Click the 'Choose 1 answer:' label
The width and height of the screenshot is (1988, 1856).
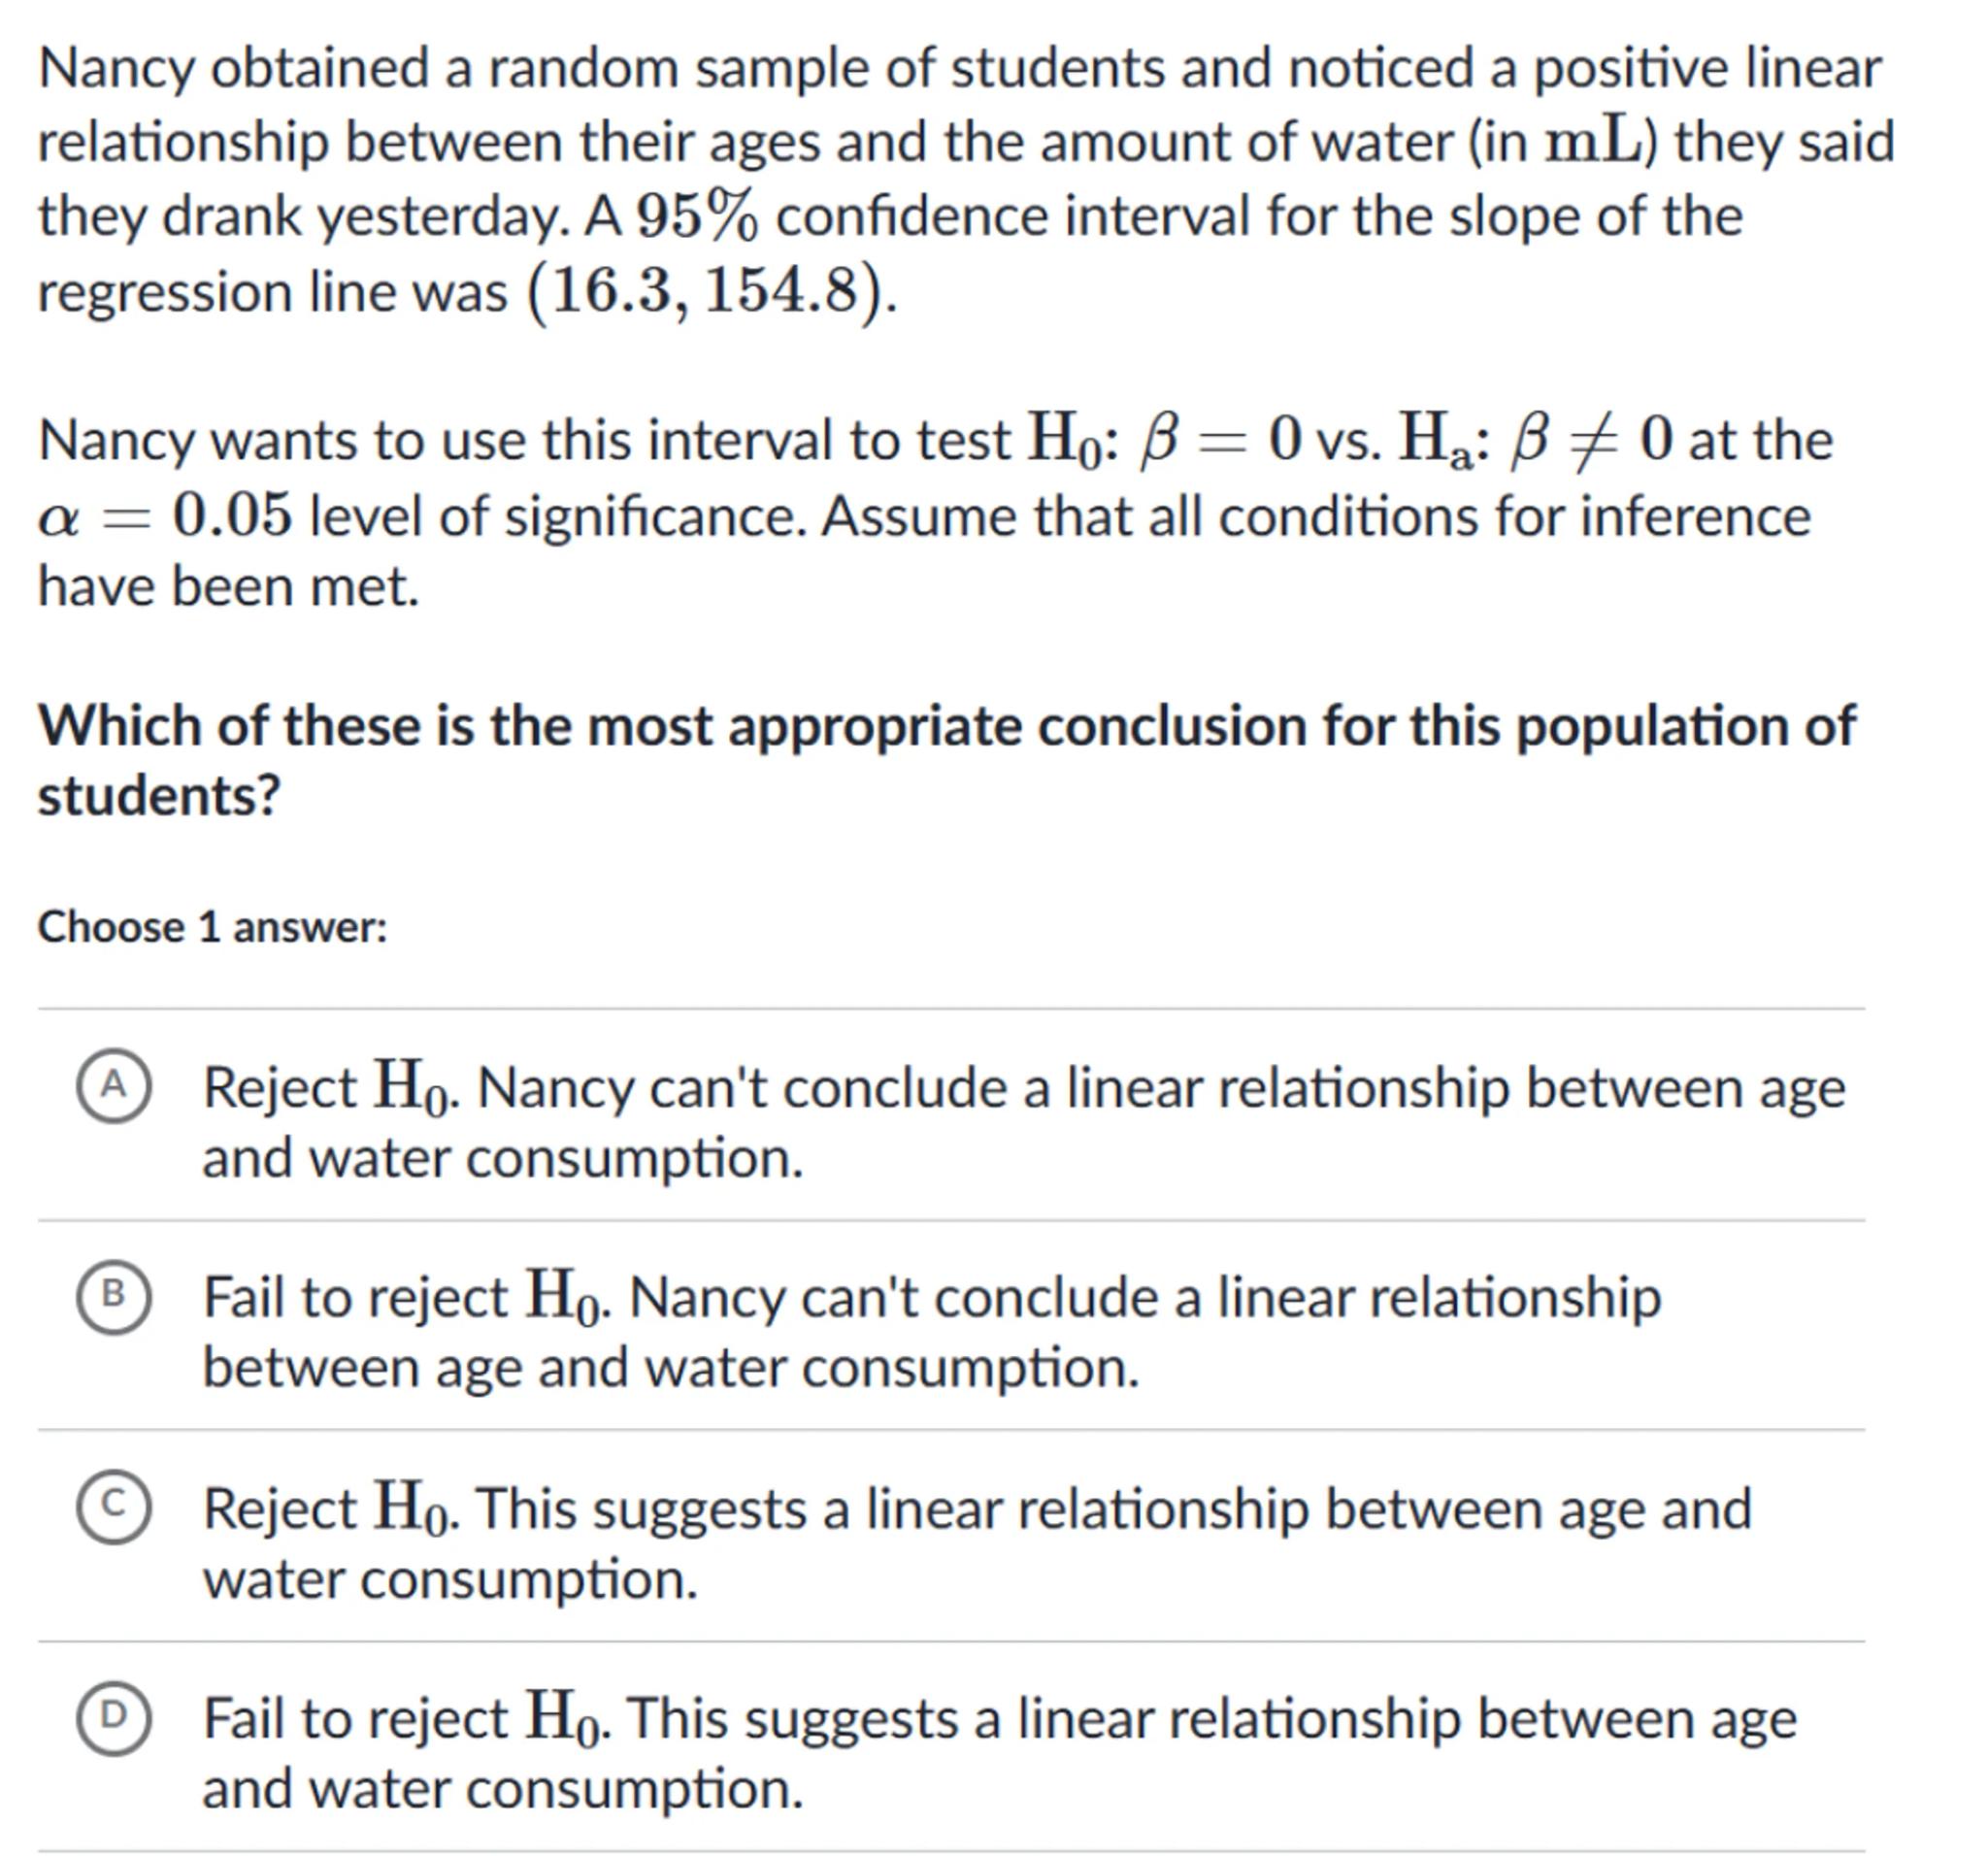212,927
